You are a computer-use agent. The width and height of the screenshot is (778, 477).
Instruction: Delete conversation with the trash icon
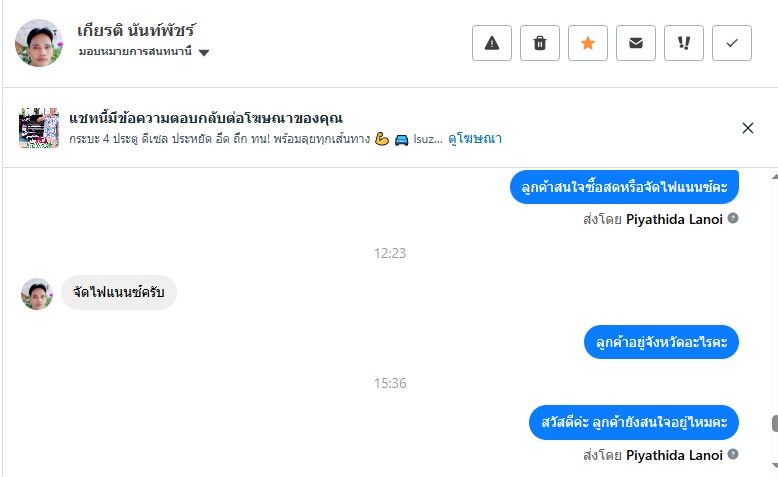540,43
